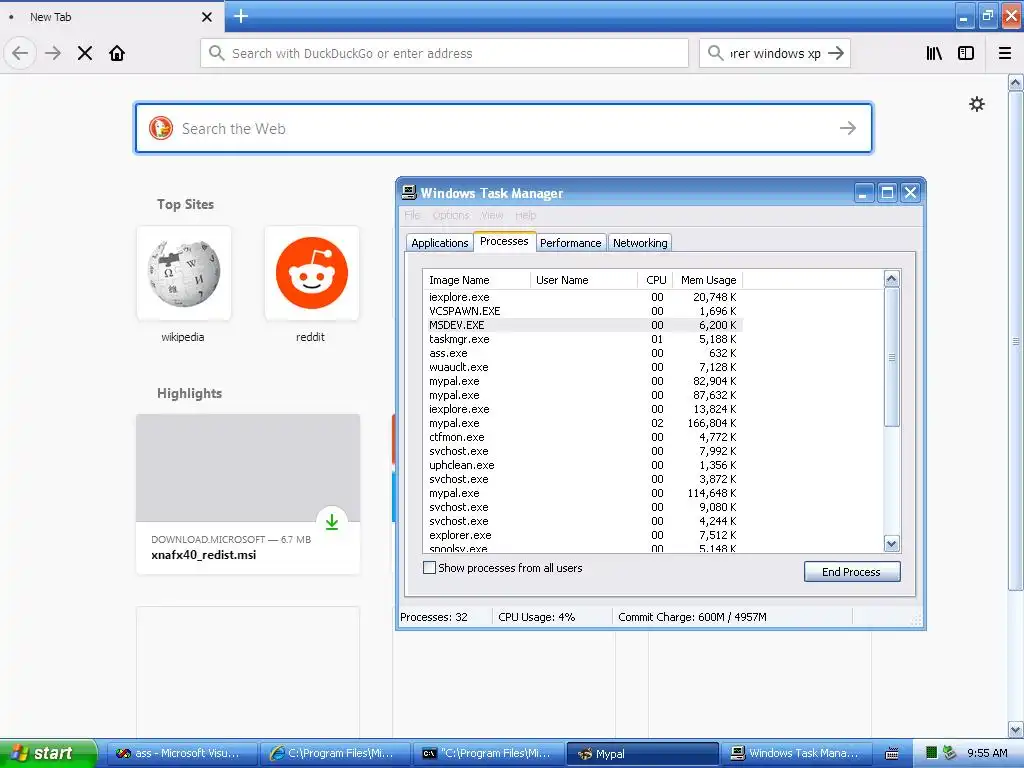Click the DuckDuckGo logo icon
1024x768 pixels.
(161, 128)
